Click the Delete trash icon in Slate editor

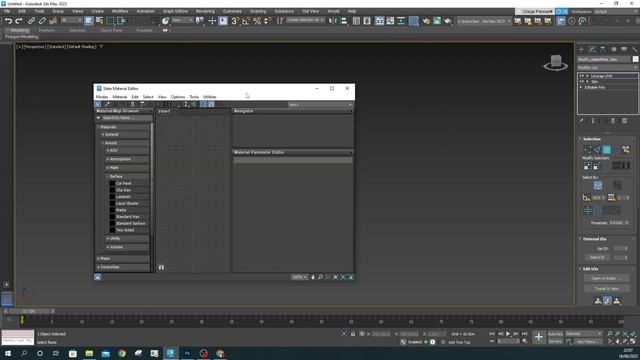click(x=133, y=104)
